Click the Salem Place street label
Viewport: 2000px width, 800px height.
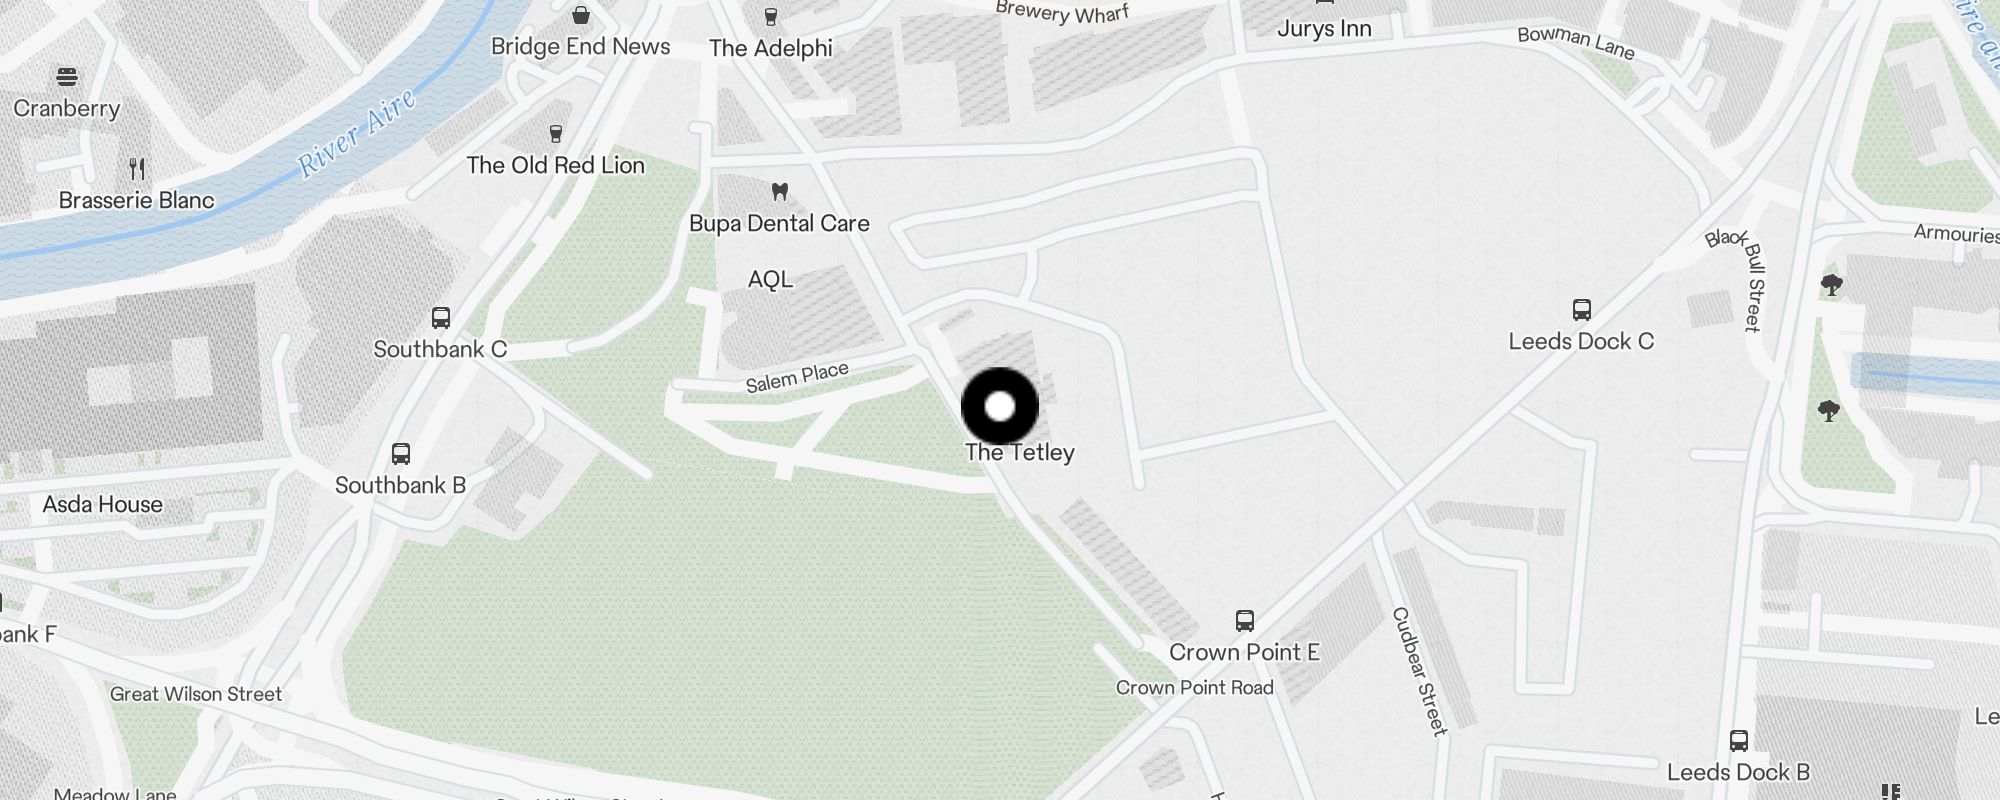point(797,377)
